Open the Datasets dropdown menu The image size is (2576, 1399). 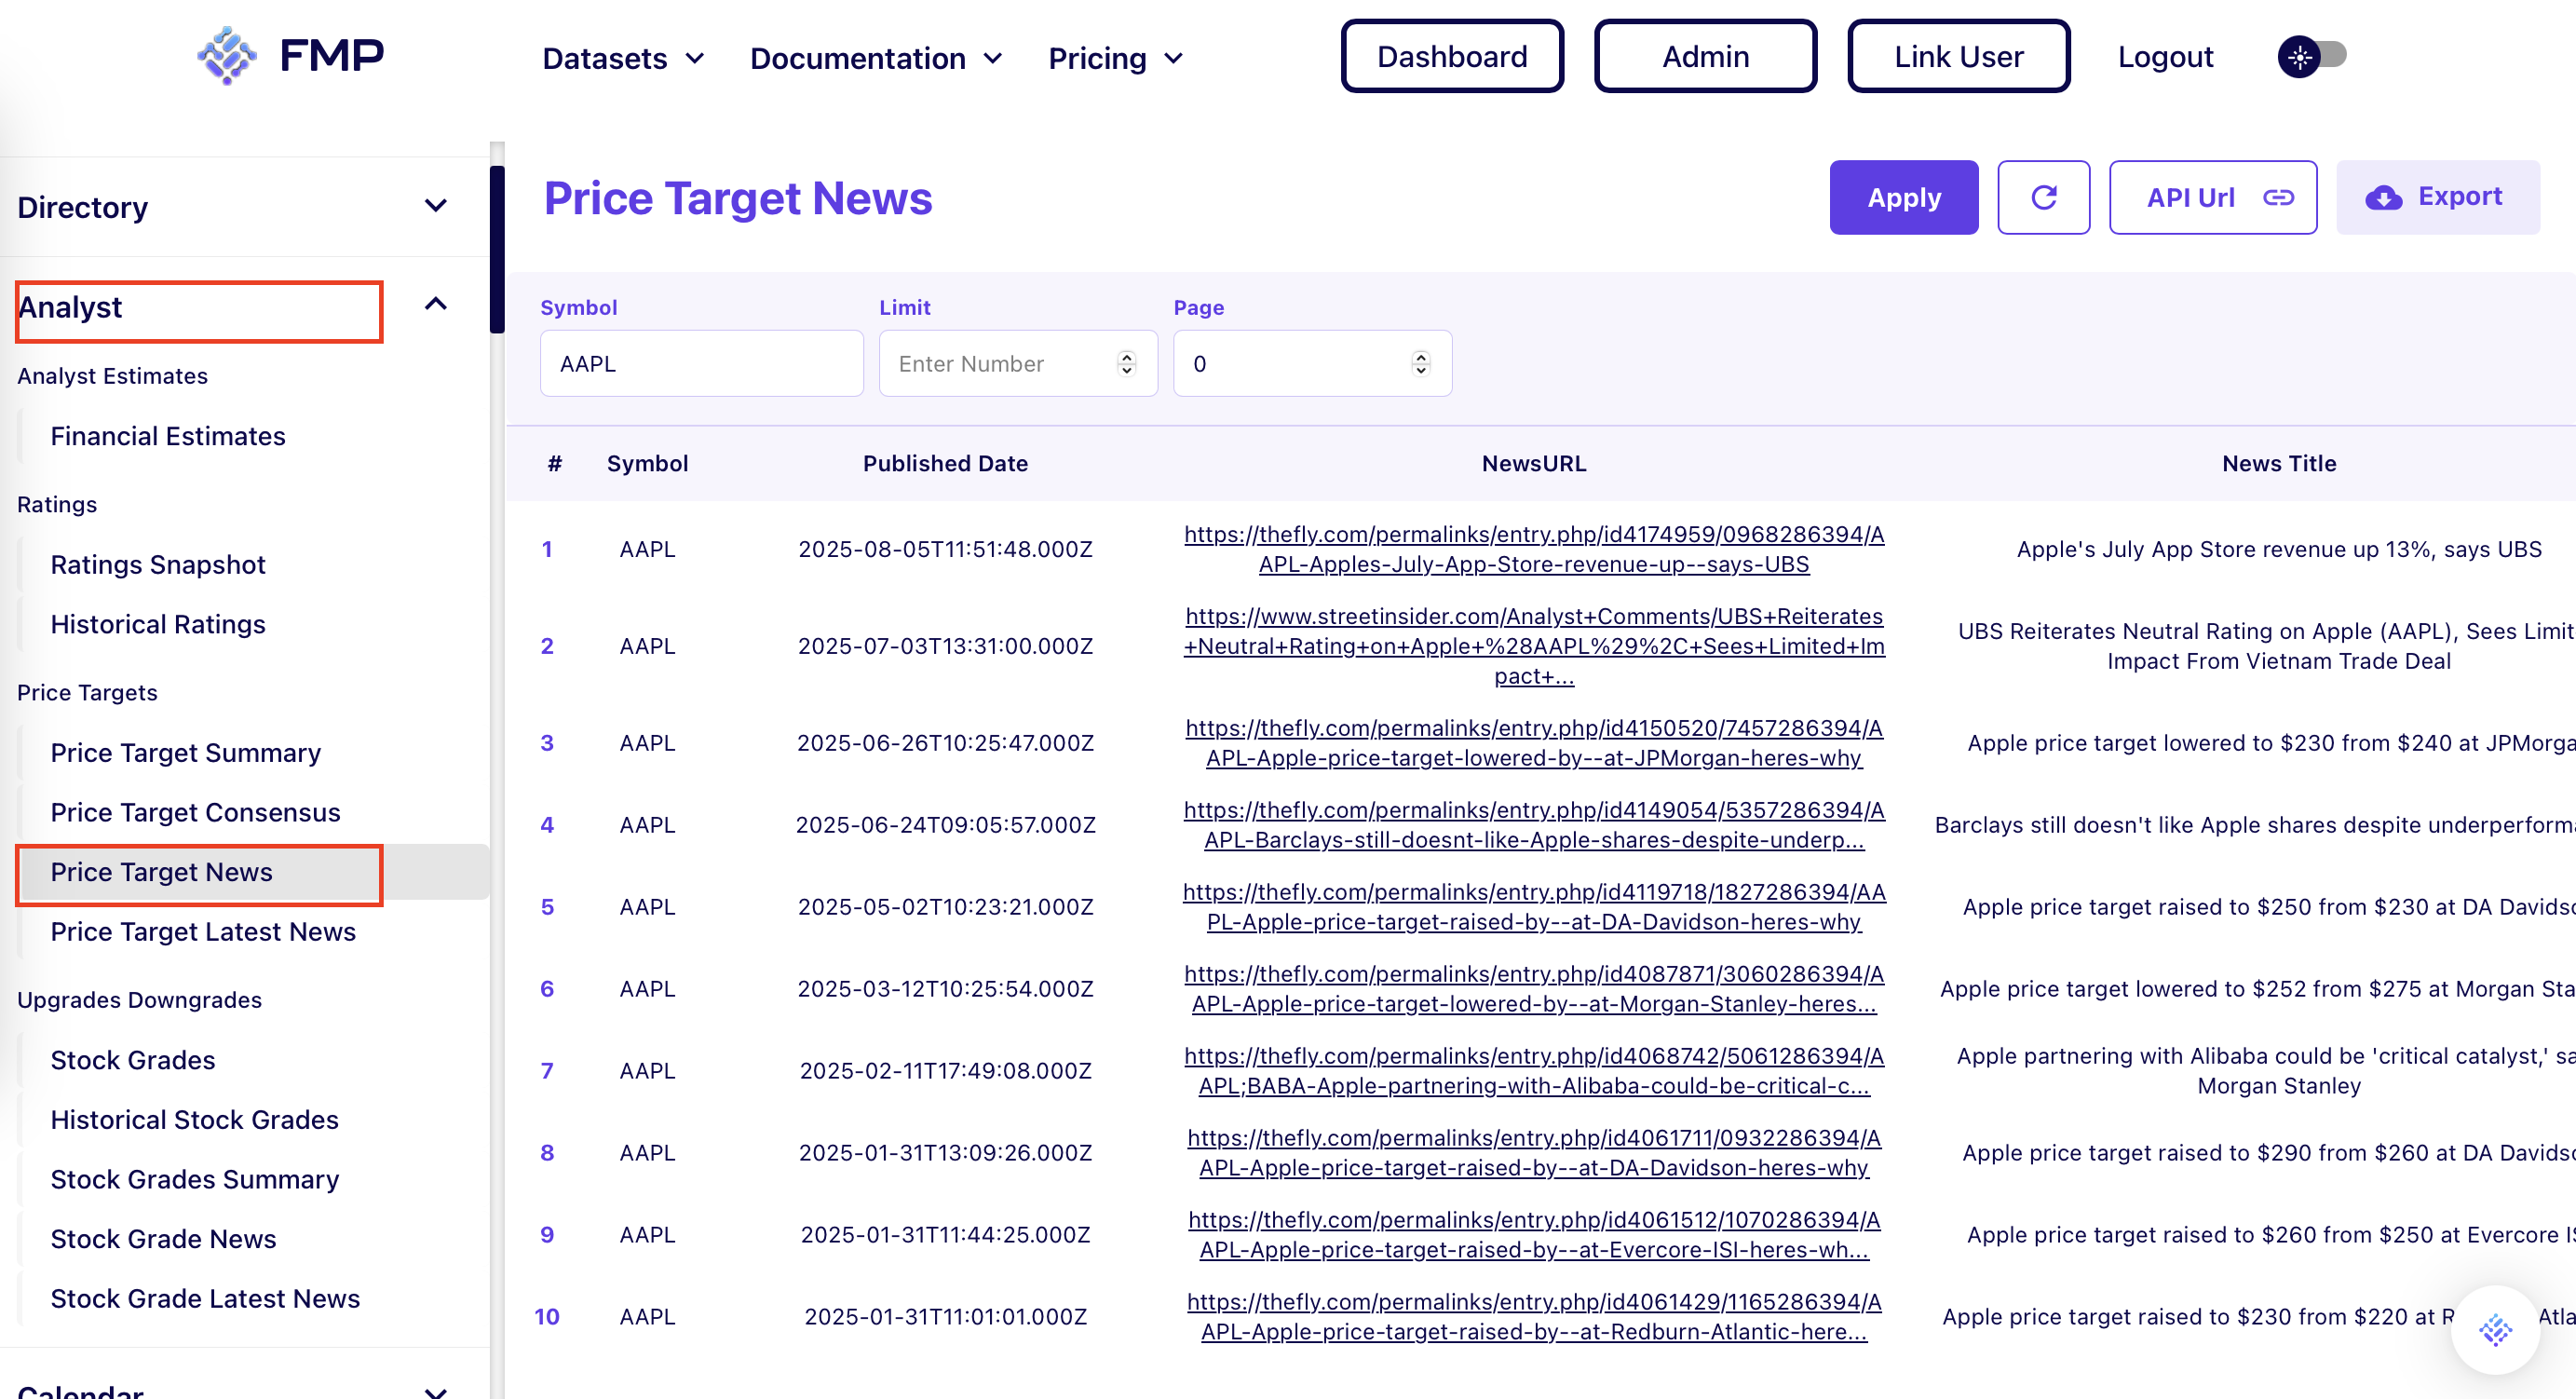click(x=623, y=58)
